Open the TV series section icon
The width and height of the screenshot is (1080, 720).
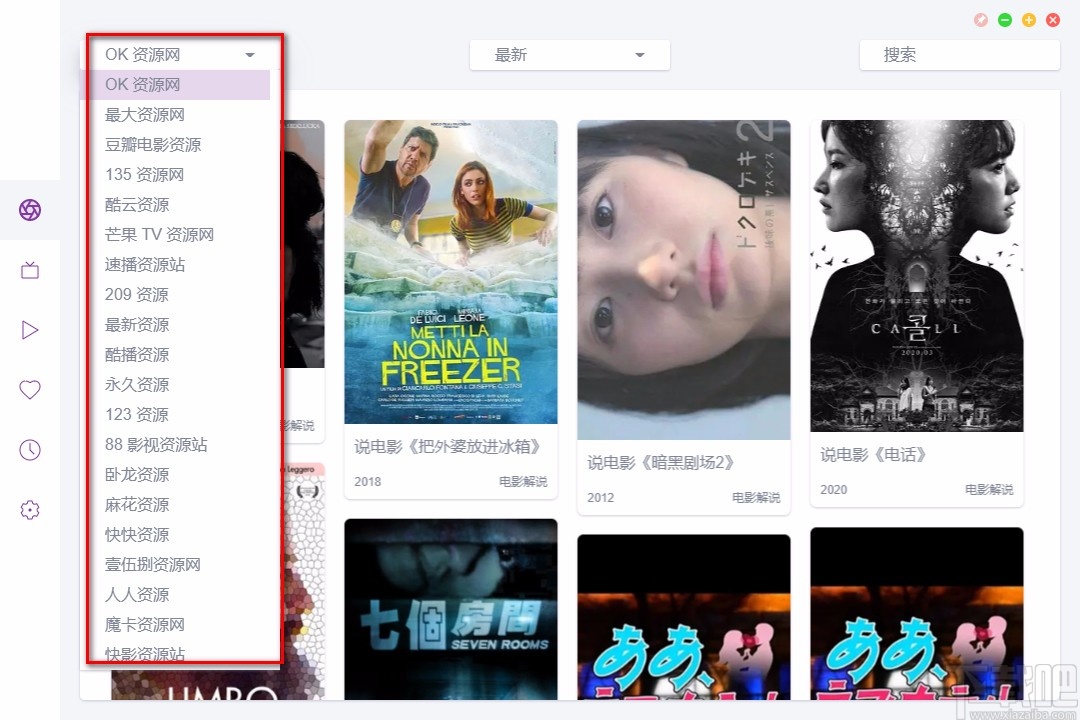tap(30, 270)
